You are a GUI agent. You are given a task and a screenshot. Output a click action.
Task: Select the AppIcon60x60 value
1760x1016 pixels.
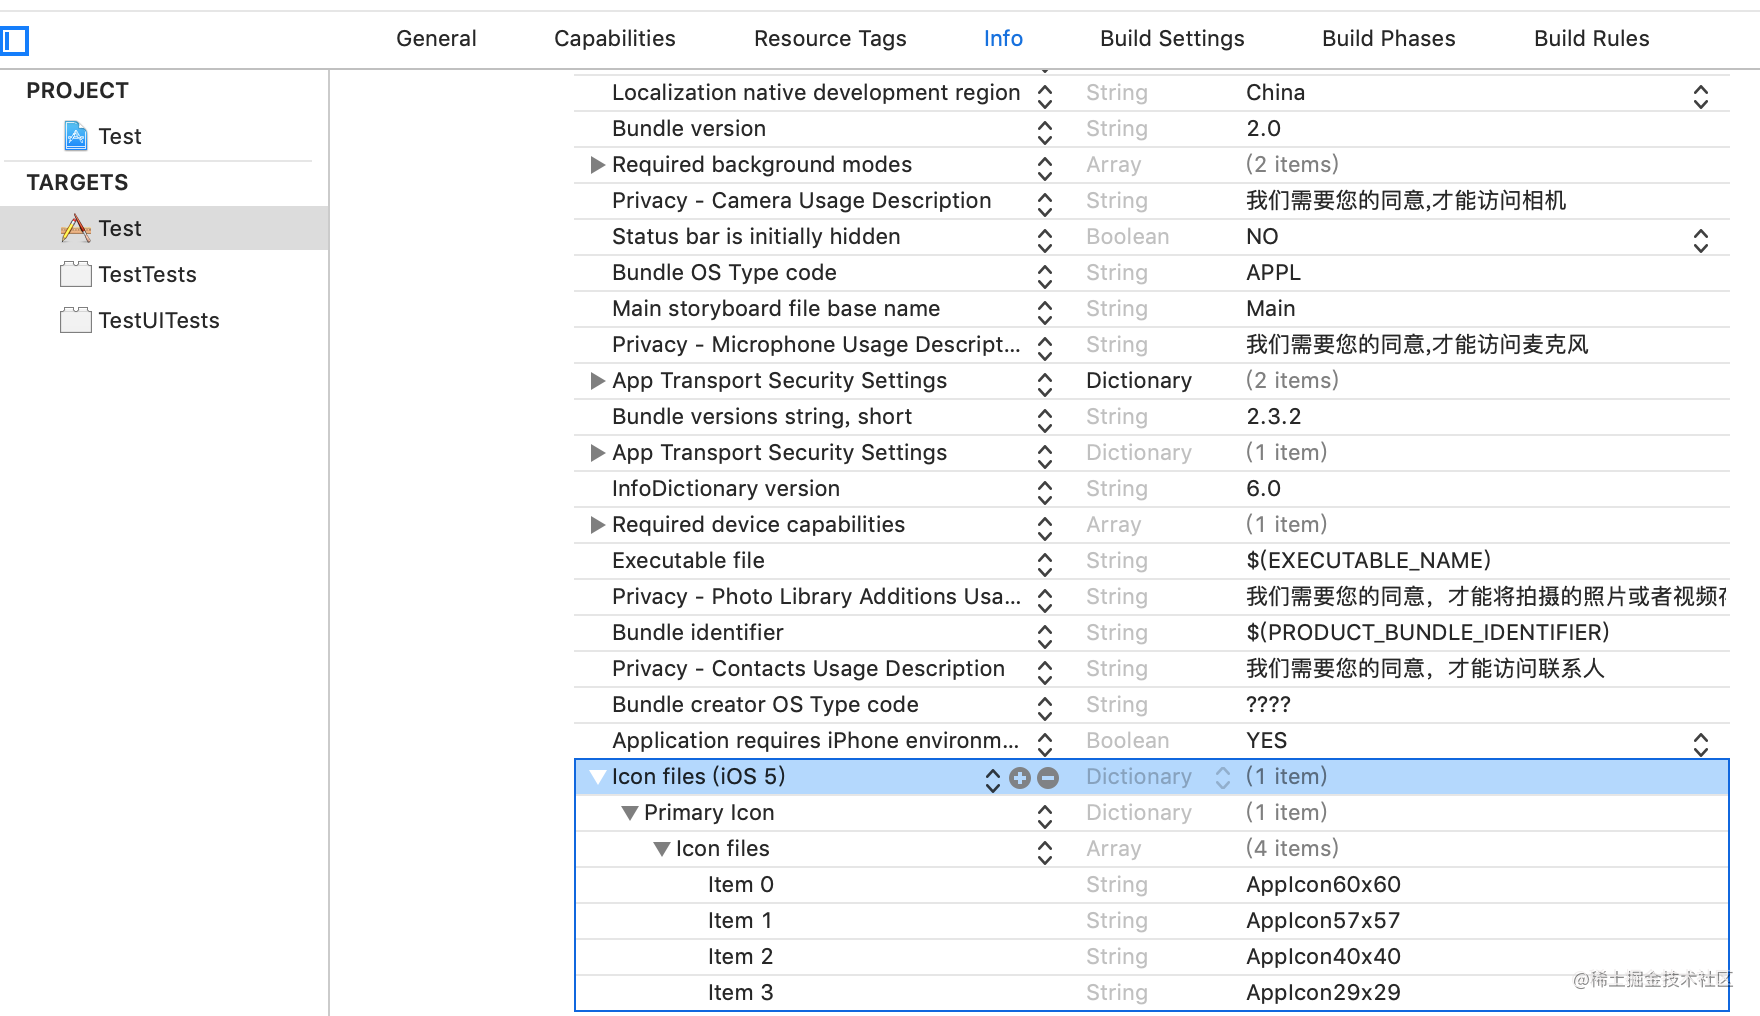1323,884
